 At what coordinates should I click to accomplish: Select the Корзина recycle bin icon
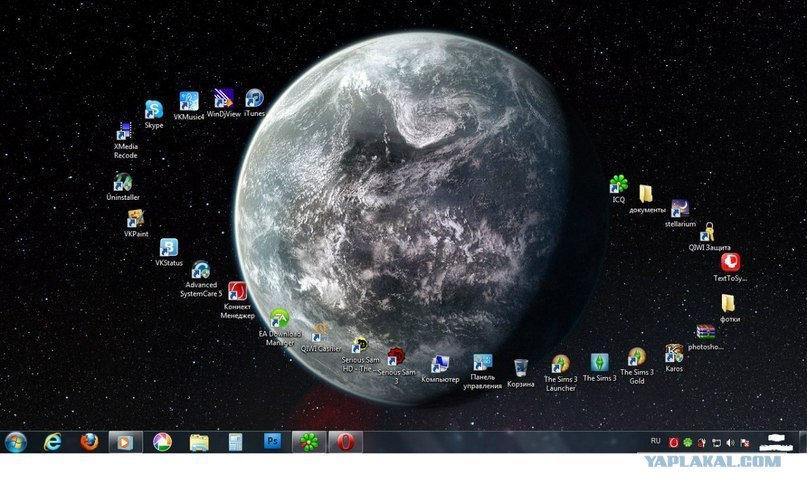(520, 368)
